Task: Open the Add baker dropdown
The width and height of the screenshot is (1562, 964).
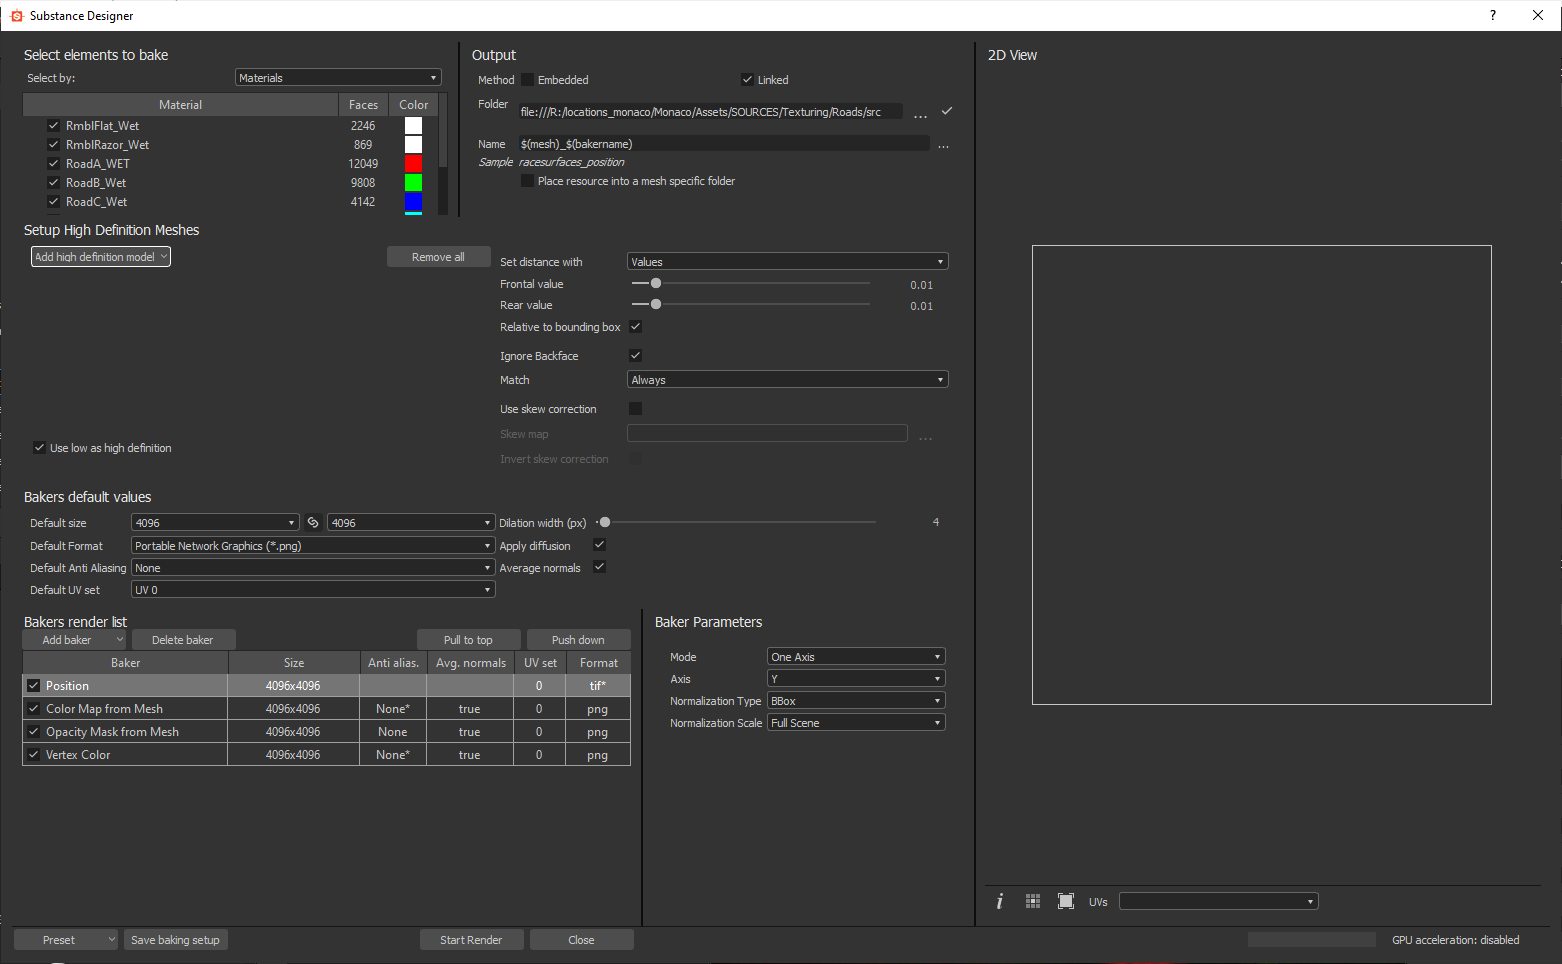Action: (75, 640)
